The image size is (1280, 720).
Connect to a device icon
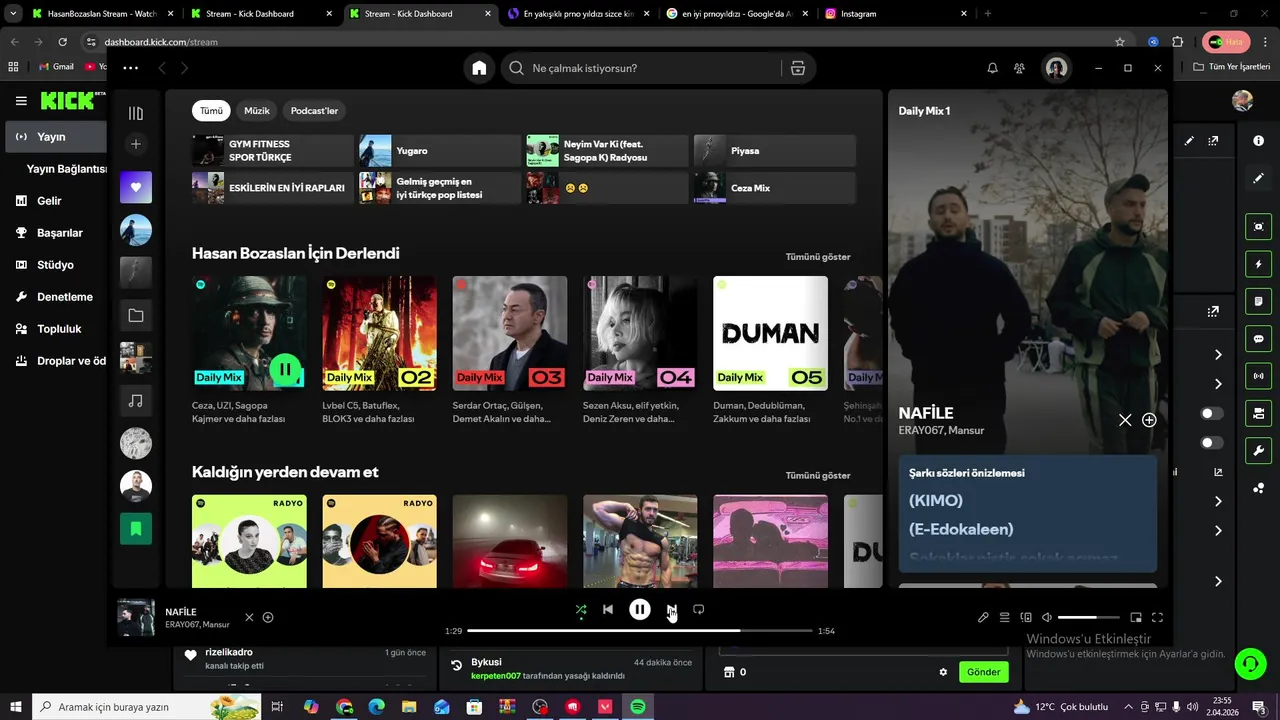pyautogui.click(x=1026, y=618)
